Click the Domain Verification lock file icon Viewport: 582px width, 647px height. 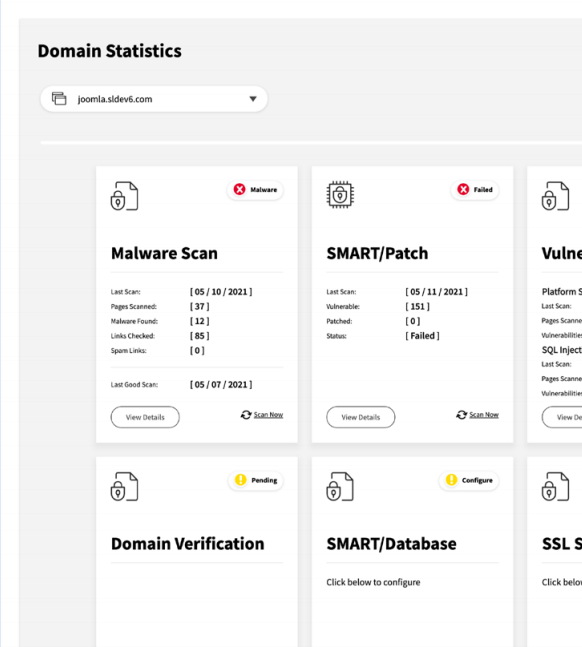(124, 486)
